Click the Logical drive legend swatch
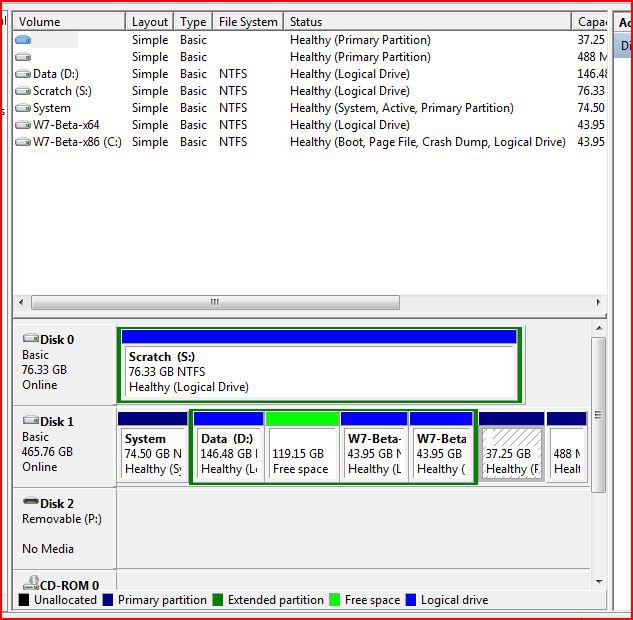The width and height of the screenshot is (633, 620). (x=411, y=600)
